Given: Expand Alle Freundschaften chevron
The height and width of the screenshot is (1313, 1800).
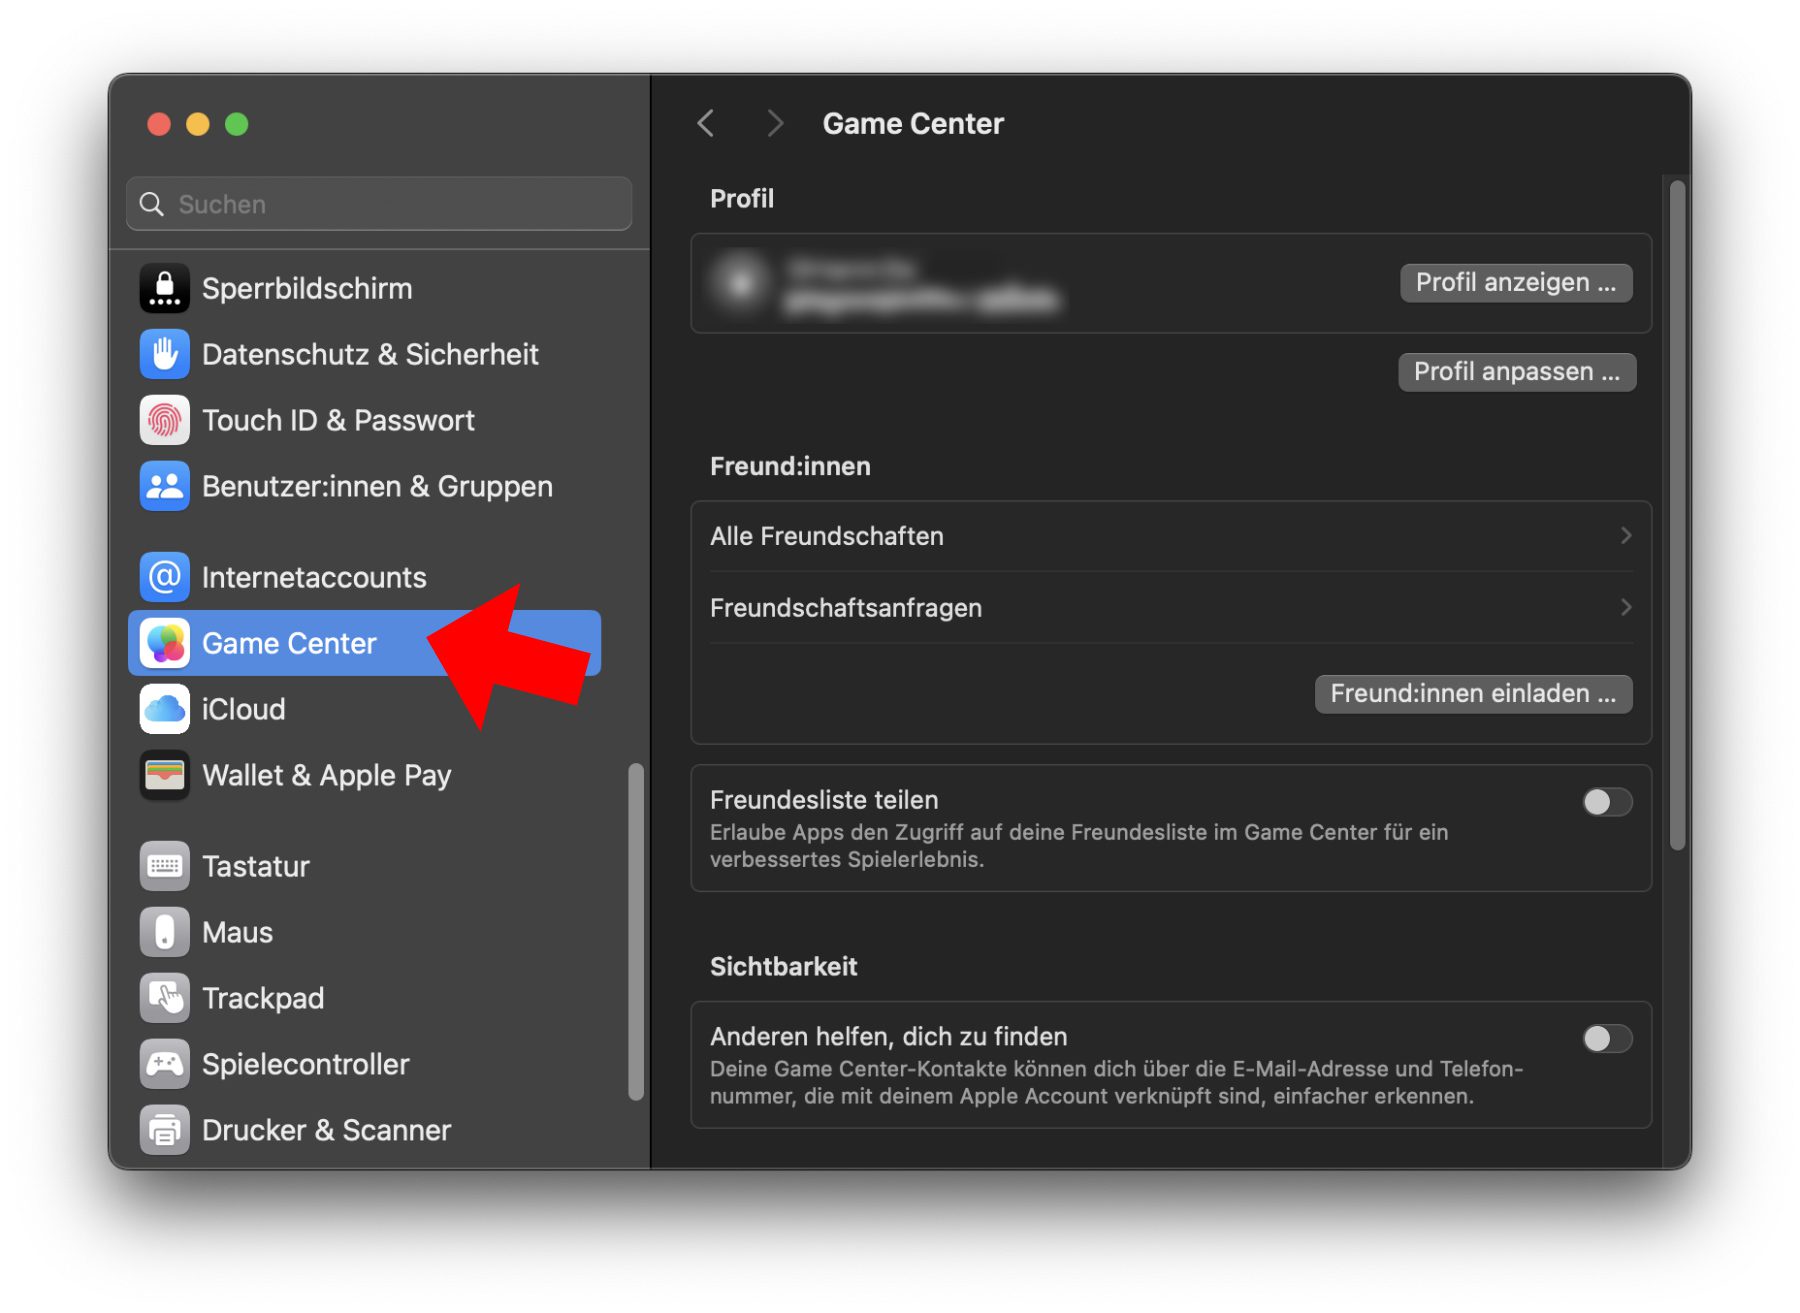Looking at the screenshot, I should coord(1625,536).
